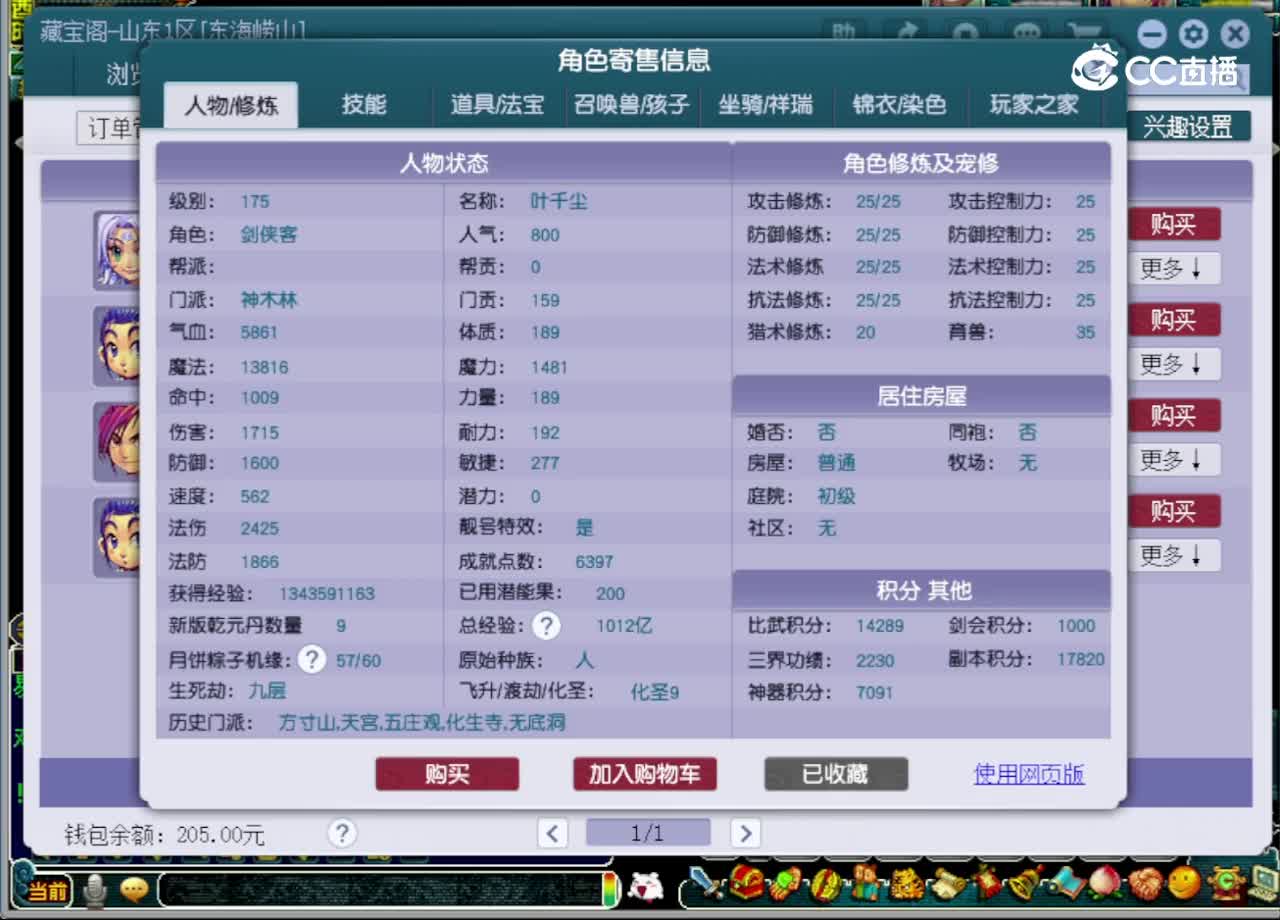Viewport: 1280px width, 920px height.
Task: Expand the bottom 更多 options
Action: (1173, 555)
